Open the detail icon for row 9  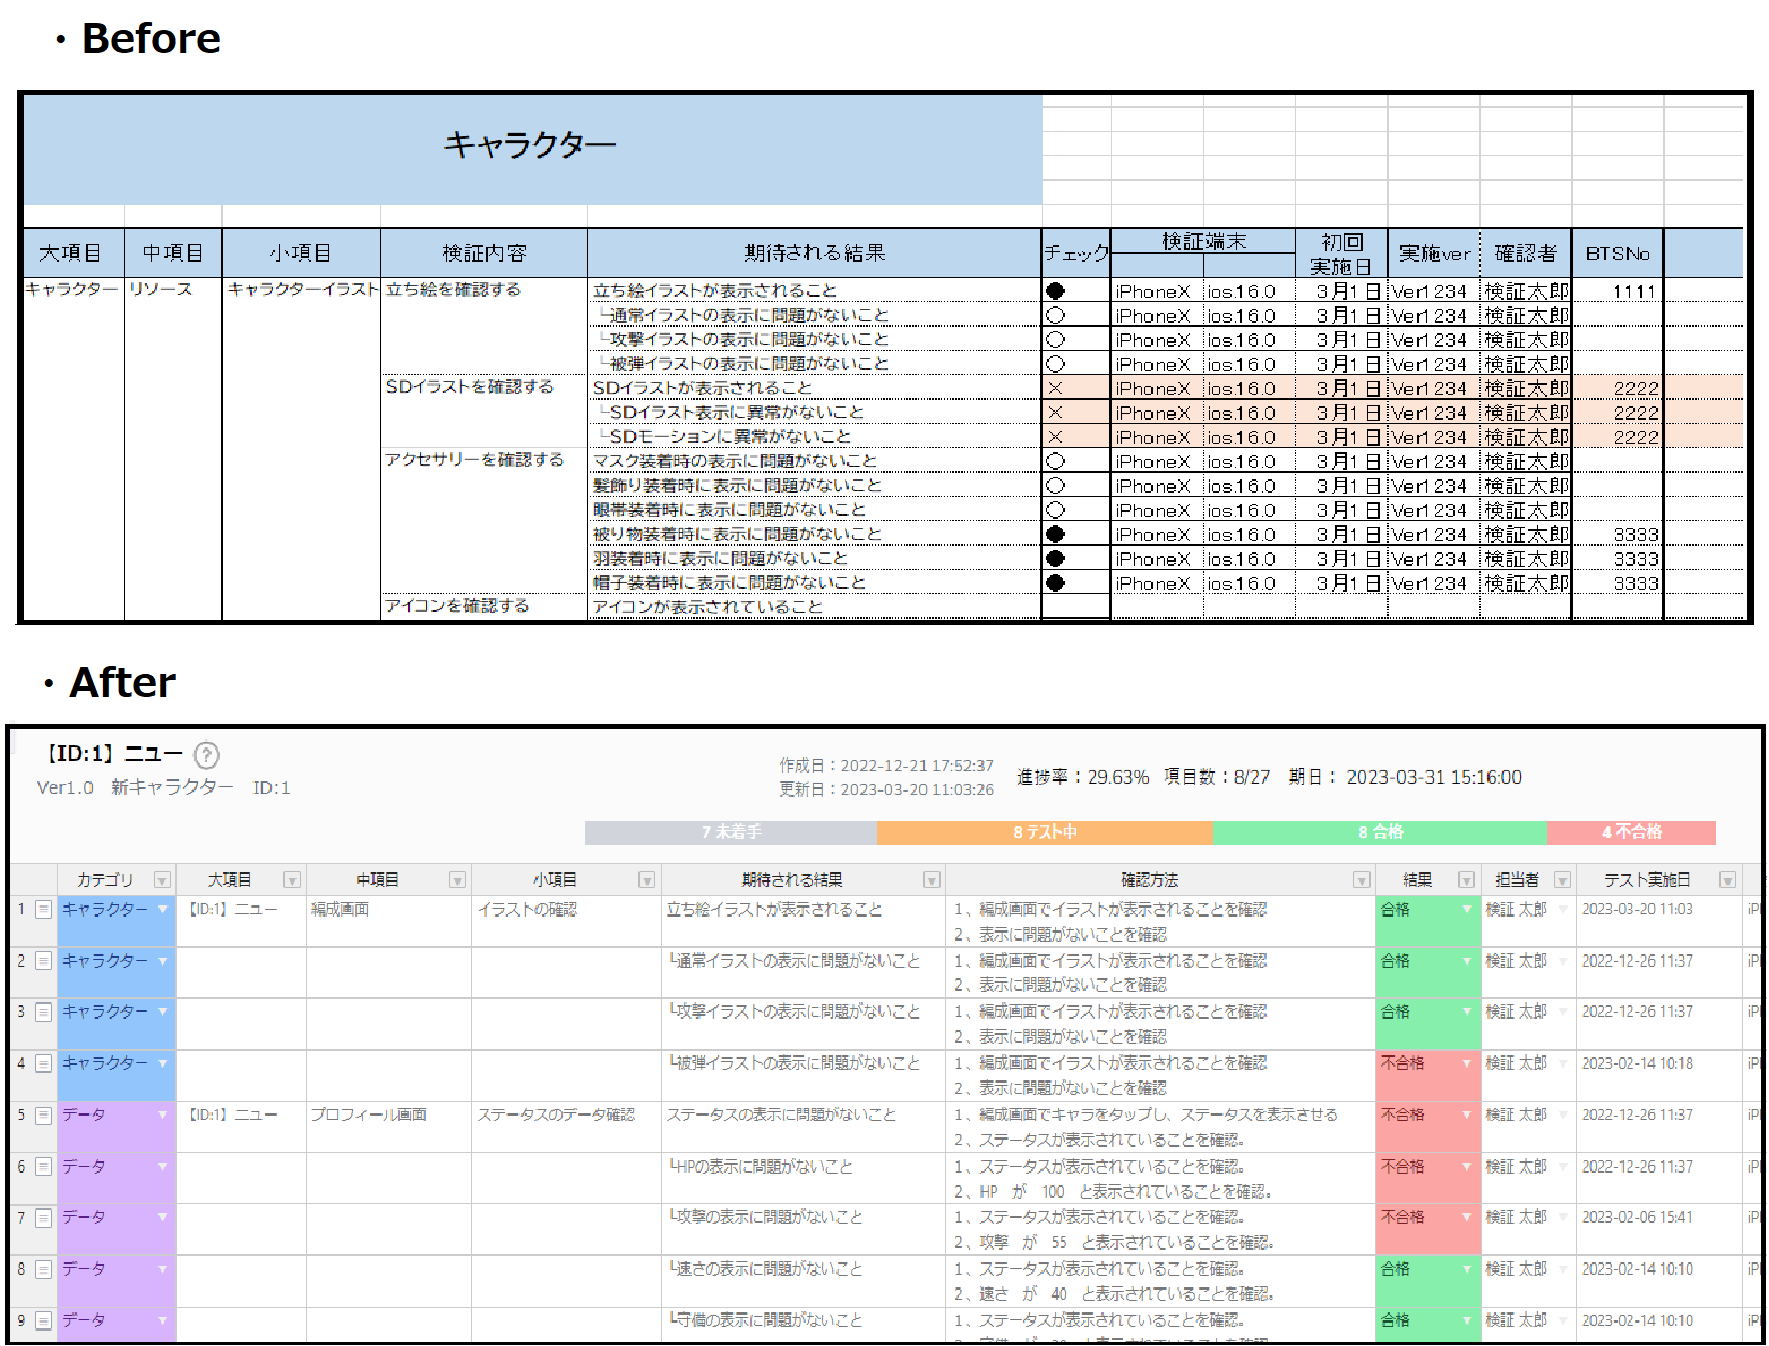(x=43, y=1320)
